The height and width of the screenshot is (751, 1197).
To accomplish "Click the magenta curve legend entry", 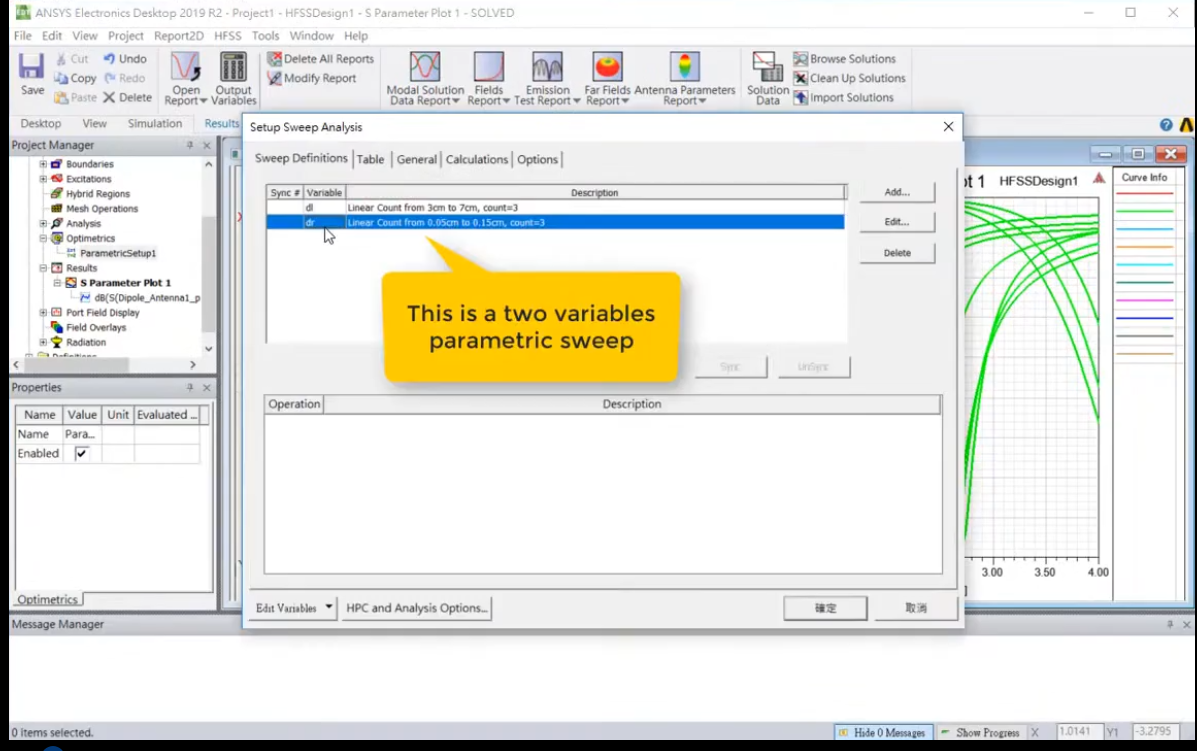I will click(1144, 300).
